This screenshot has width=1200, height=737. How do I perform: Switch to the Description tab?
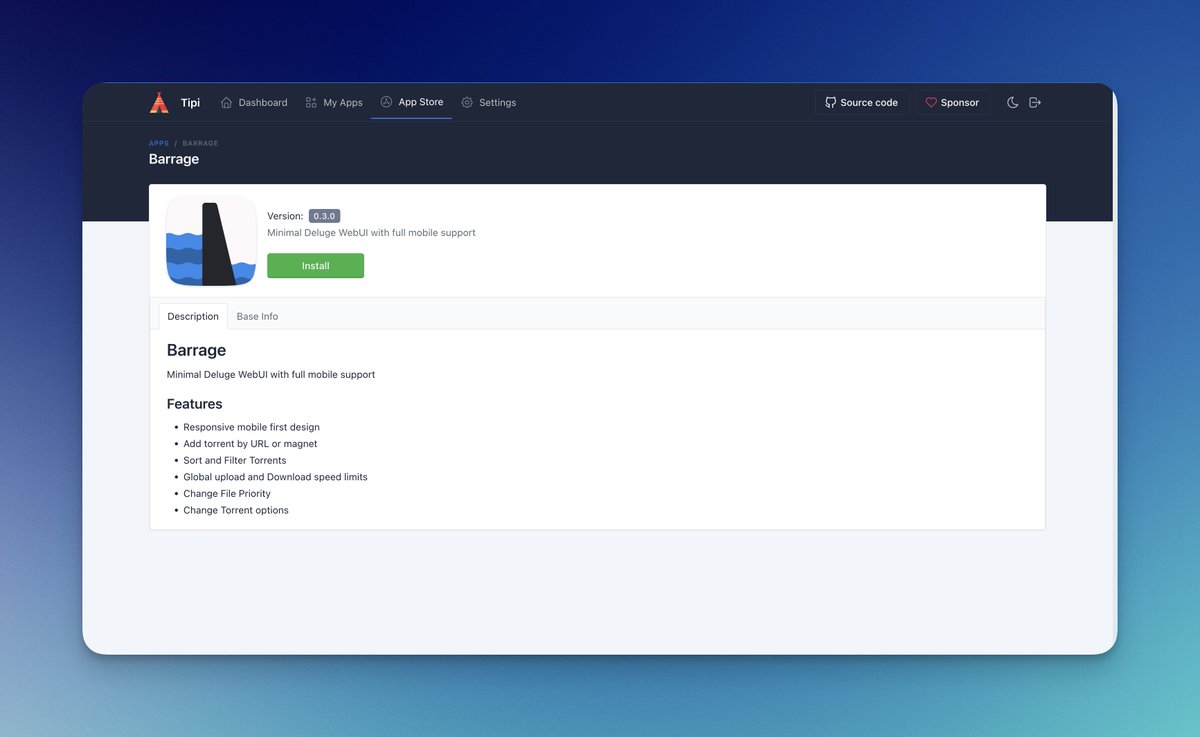click(x=193, y=316)
